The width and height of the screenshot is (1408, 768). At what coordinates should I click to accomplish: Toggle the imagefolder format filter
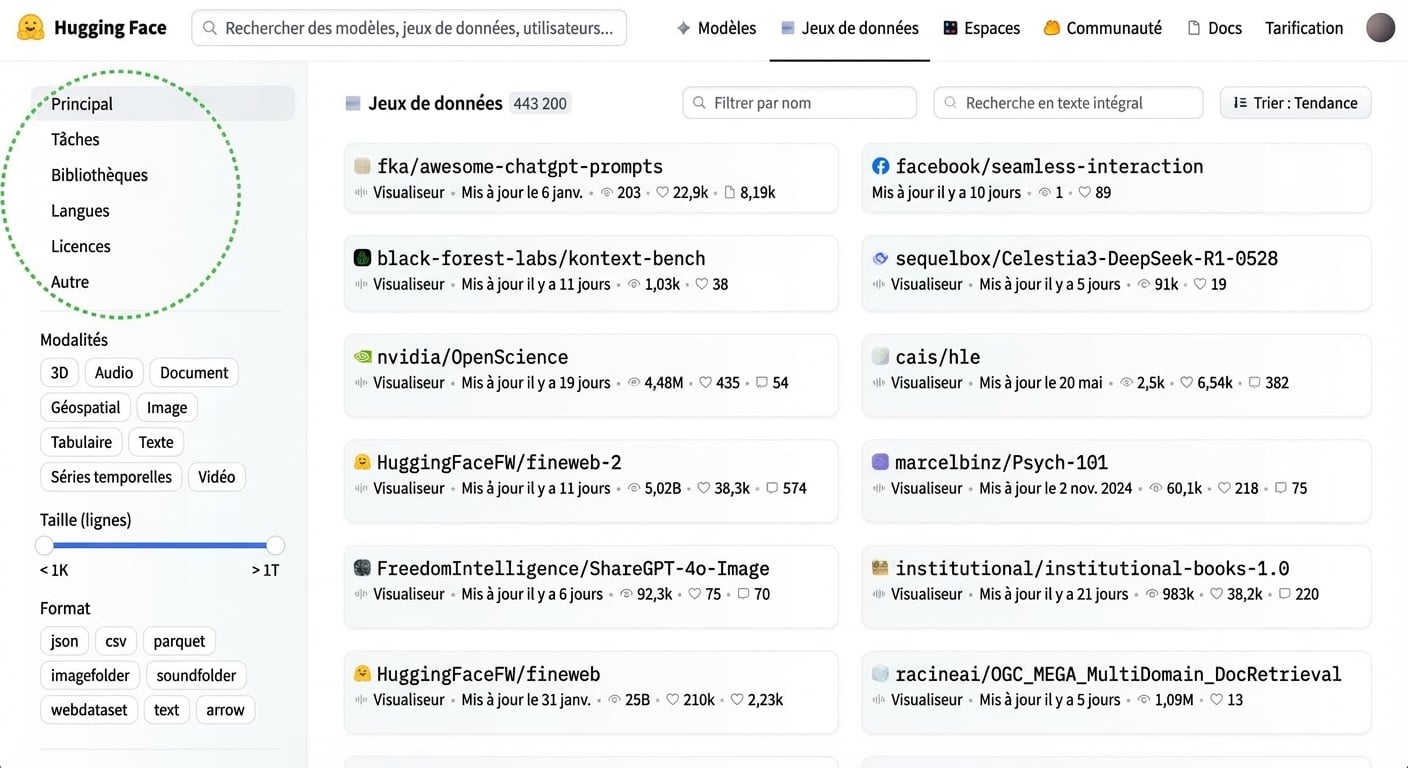point(91,676)
